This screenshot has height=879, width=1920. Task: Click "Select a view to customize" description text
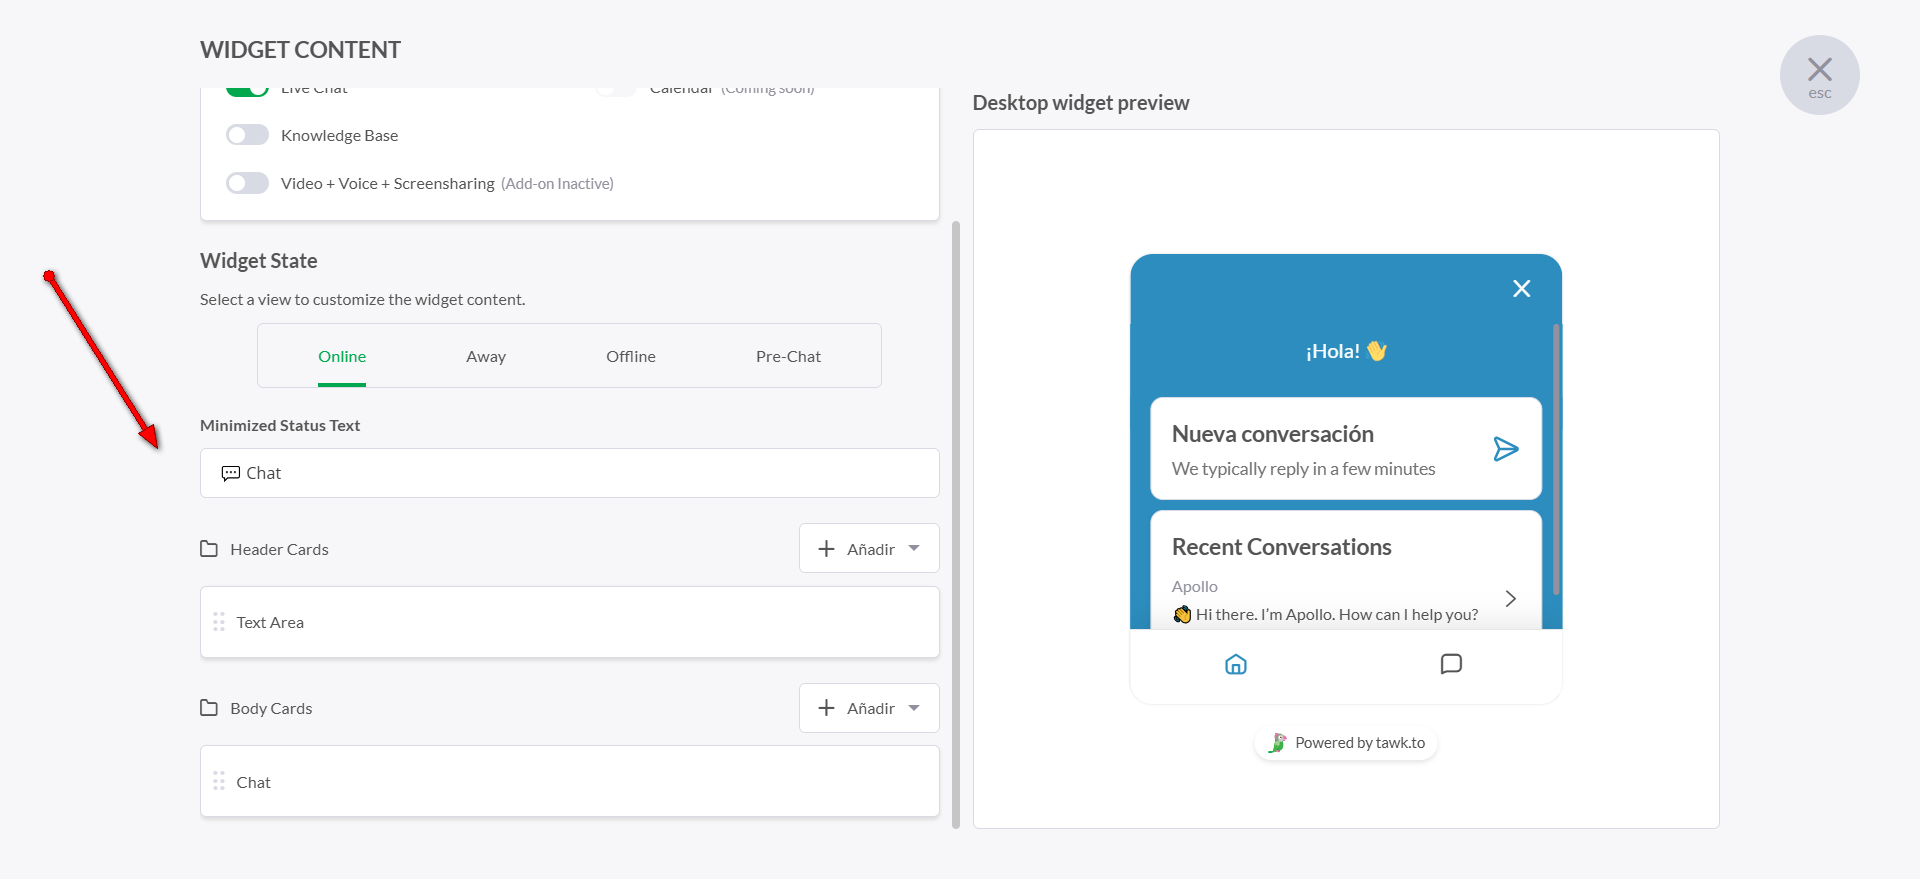tap(362, 299)
